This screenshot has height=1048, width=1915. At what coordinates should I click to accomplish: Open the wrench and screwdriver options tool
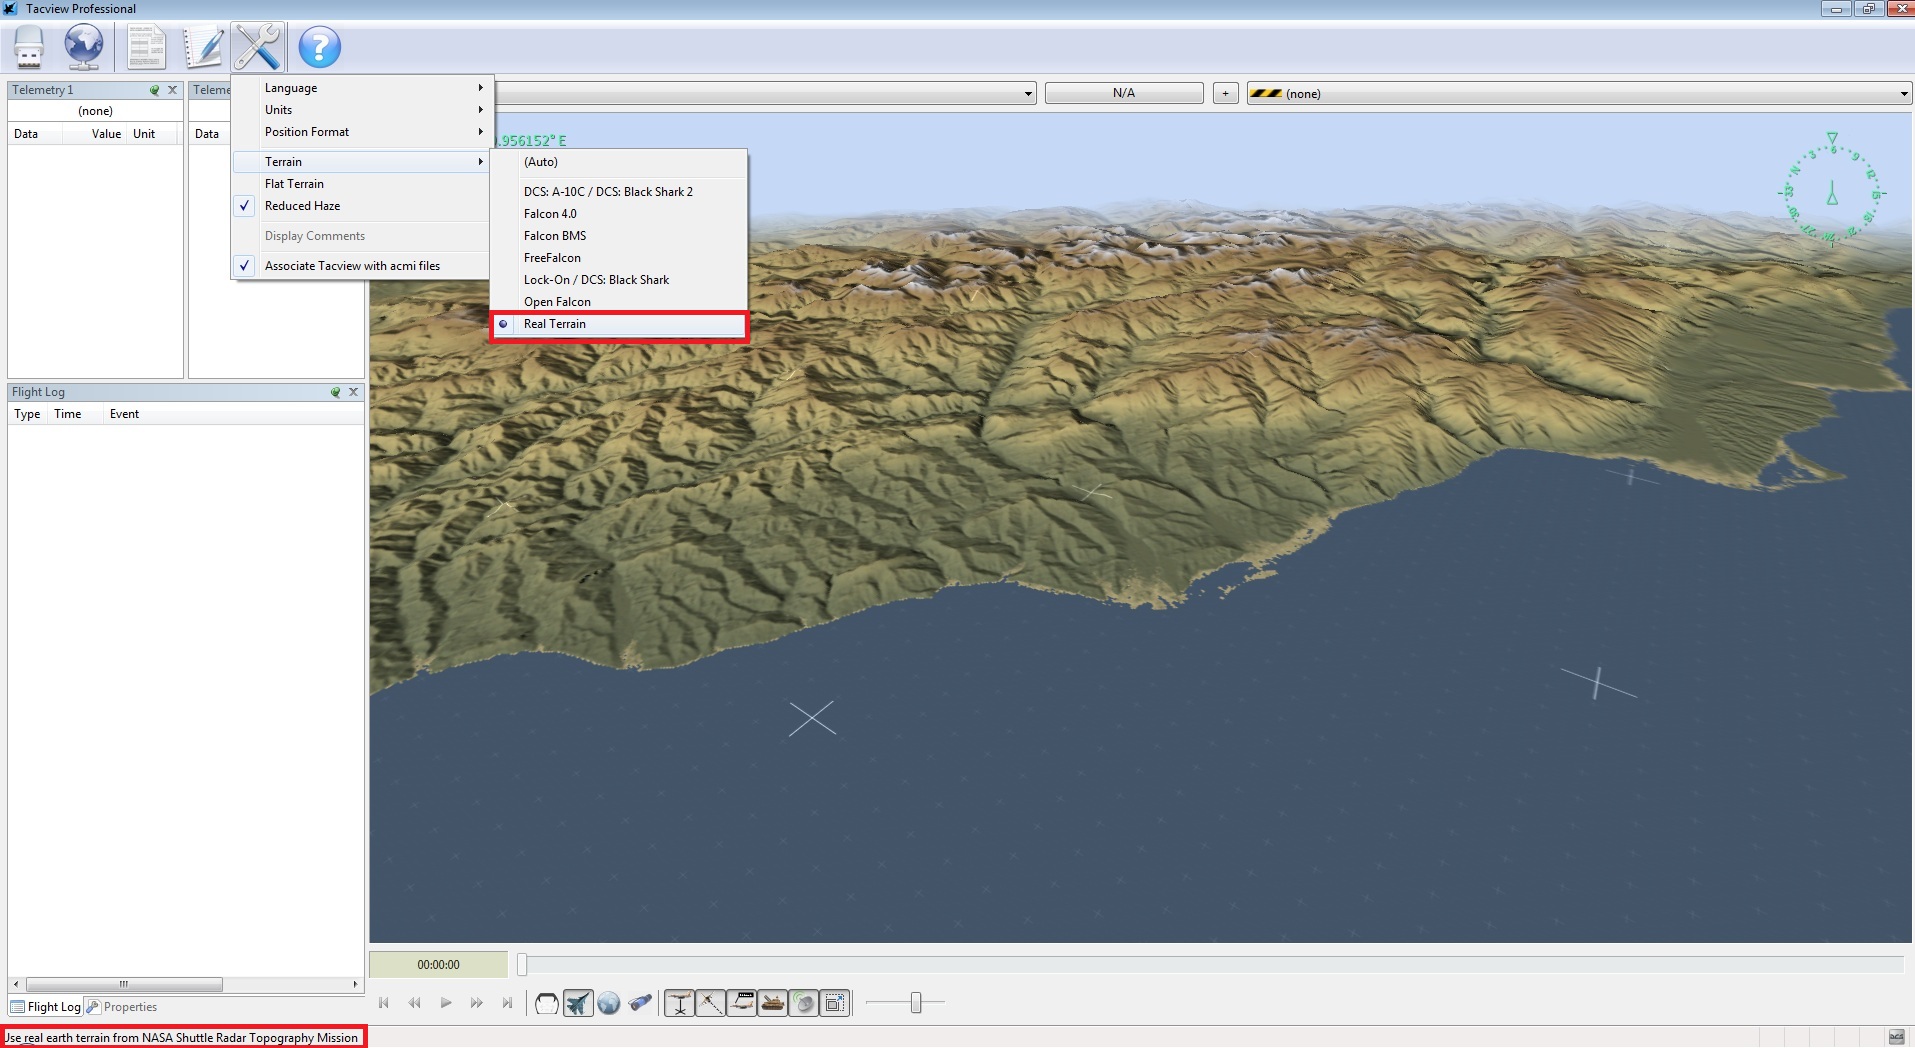(x=258, y=47)
